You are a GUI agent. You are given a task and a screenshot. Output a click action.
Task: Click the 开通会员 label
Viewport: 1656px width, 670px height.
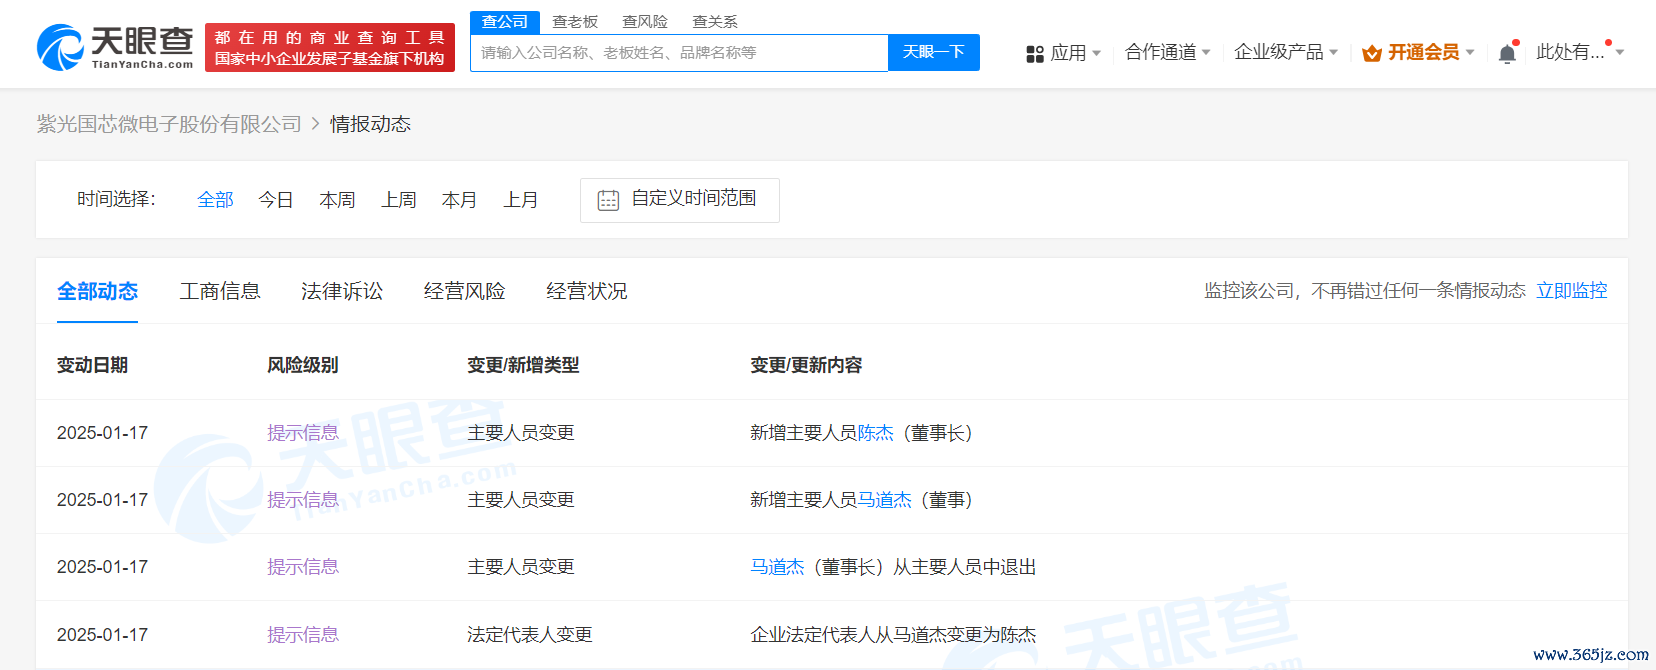point(1424,52)
